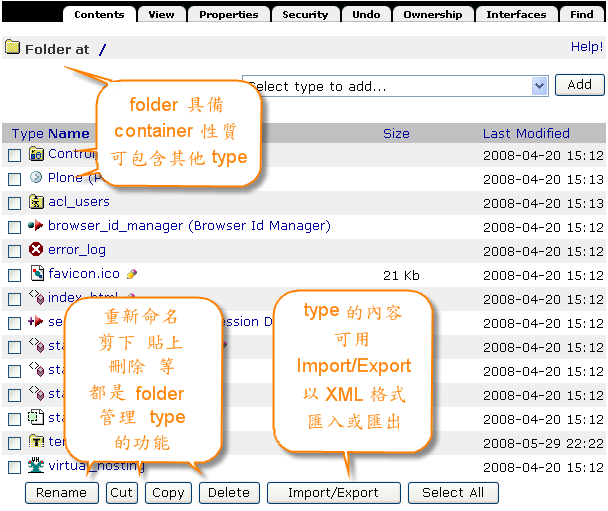Image resolution: width=608 pixels, height=511 pixels.
Task: Click the Delete button
Action: pyautogui.click(x=229, y=493)
